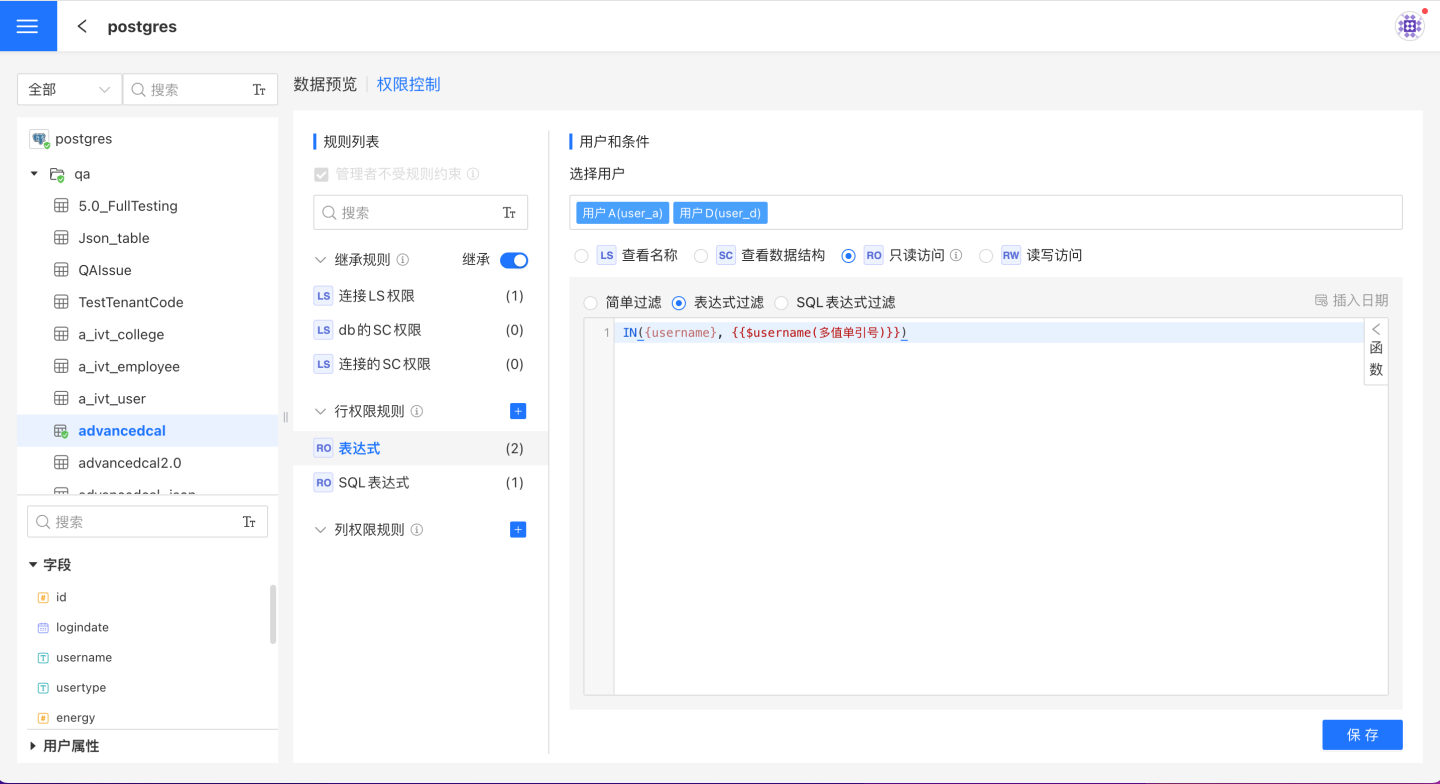Screen dimensions: 1440x784
Task: Click info icon next to 继承规则
Action: coord(403,260)
